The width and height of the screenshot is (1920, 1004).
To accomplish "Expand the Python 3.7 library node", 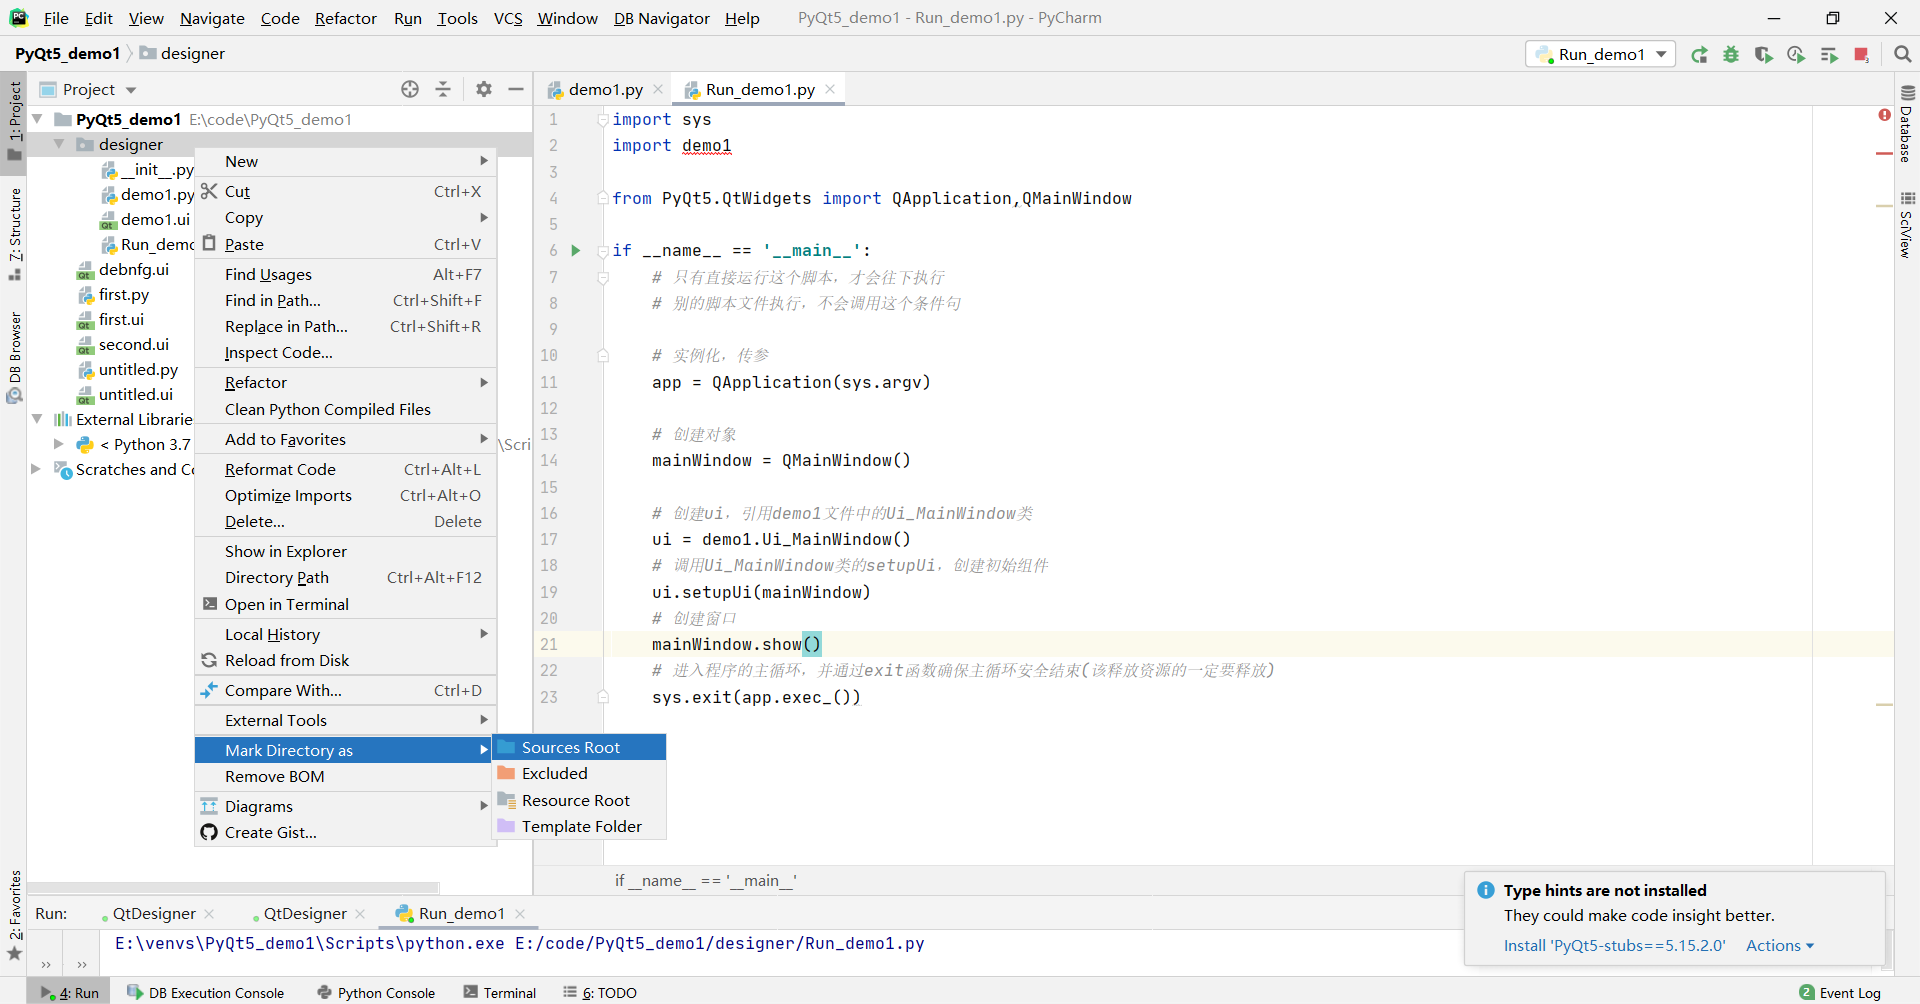I will click(x=59, y=444).
